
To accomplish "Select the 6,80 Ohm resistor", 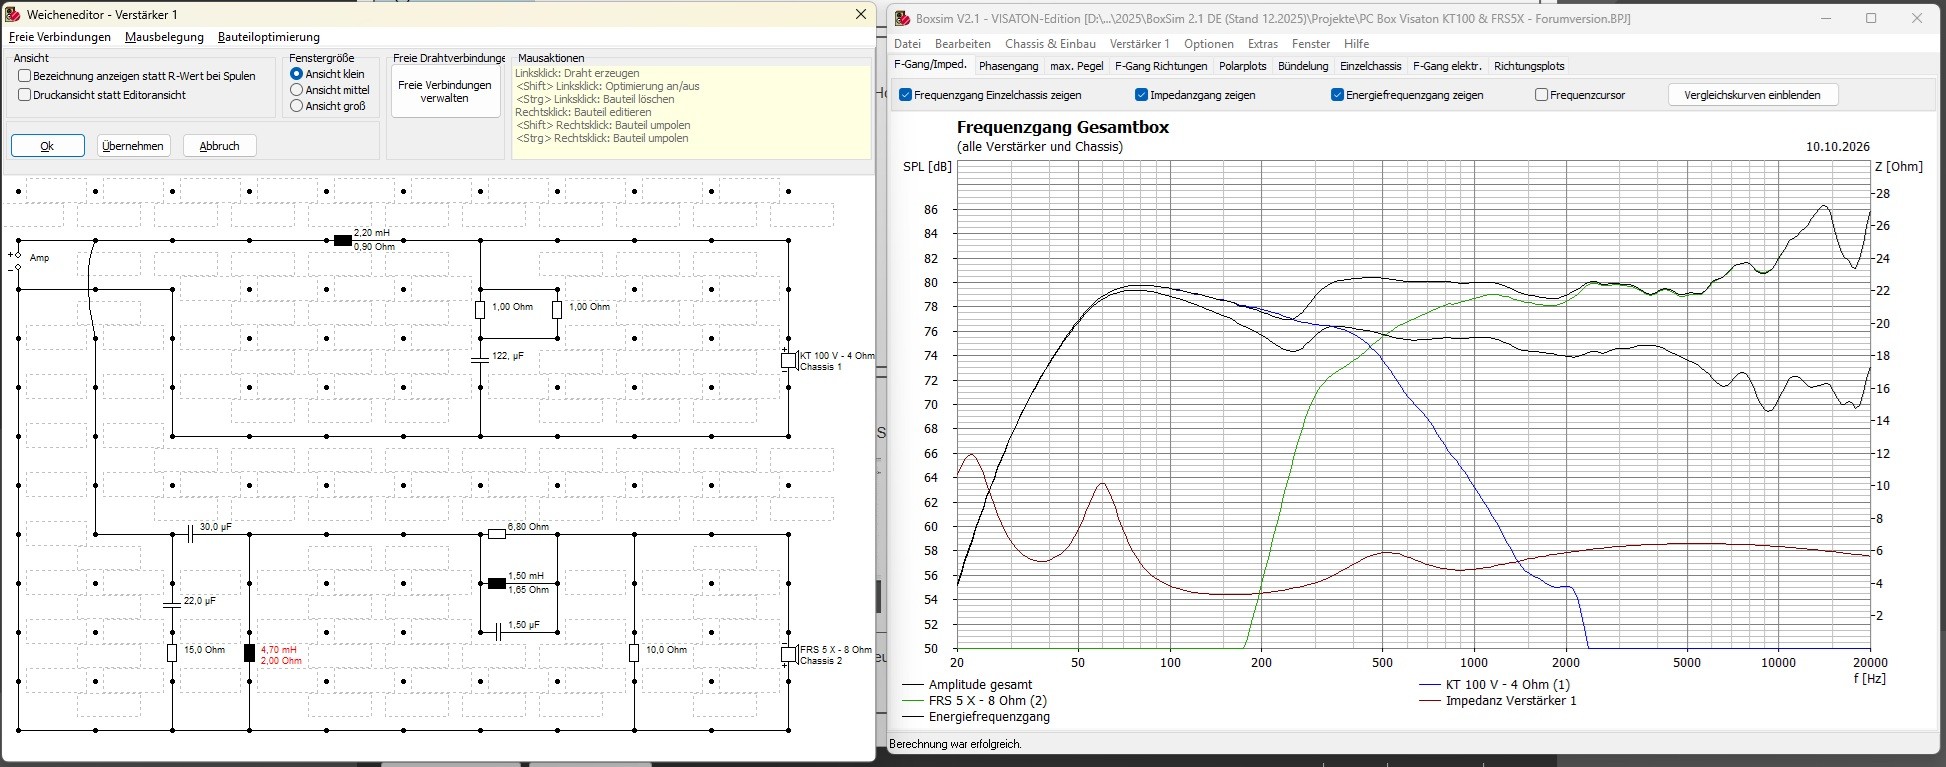I will pyautogui.click(x=497, y=534).
